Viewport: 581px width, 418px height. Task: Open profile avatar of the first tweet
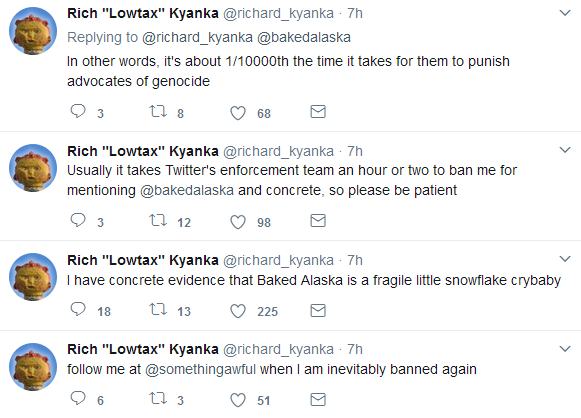pos(33,31)
